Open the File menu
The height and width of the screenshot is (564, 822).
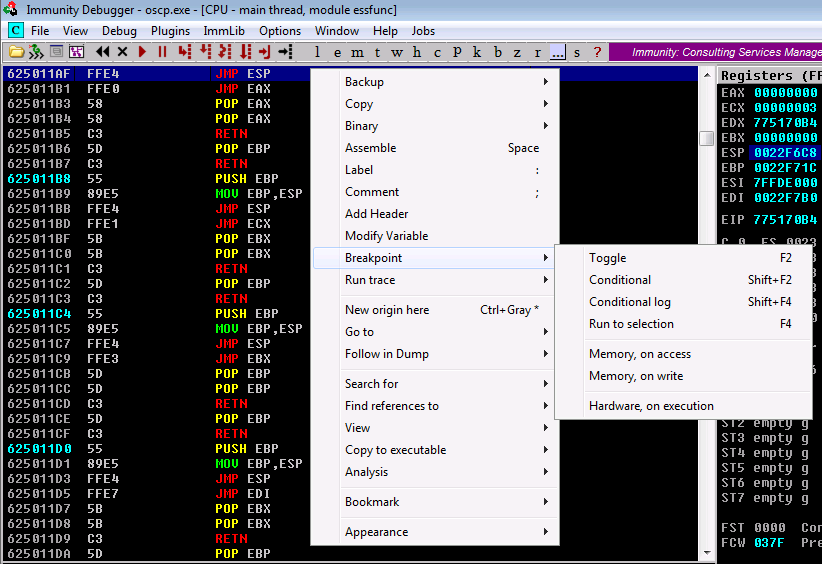(40, 31)
